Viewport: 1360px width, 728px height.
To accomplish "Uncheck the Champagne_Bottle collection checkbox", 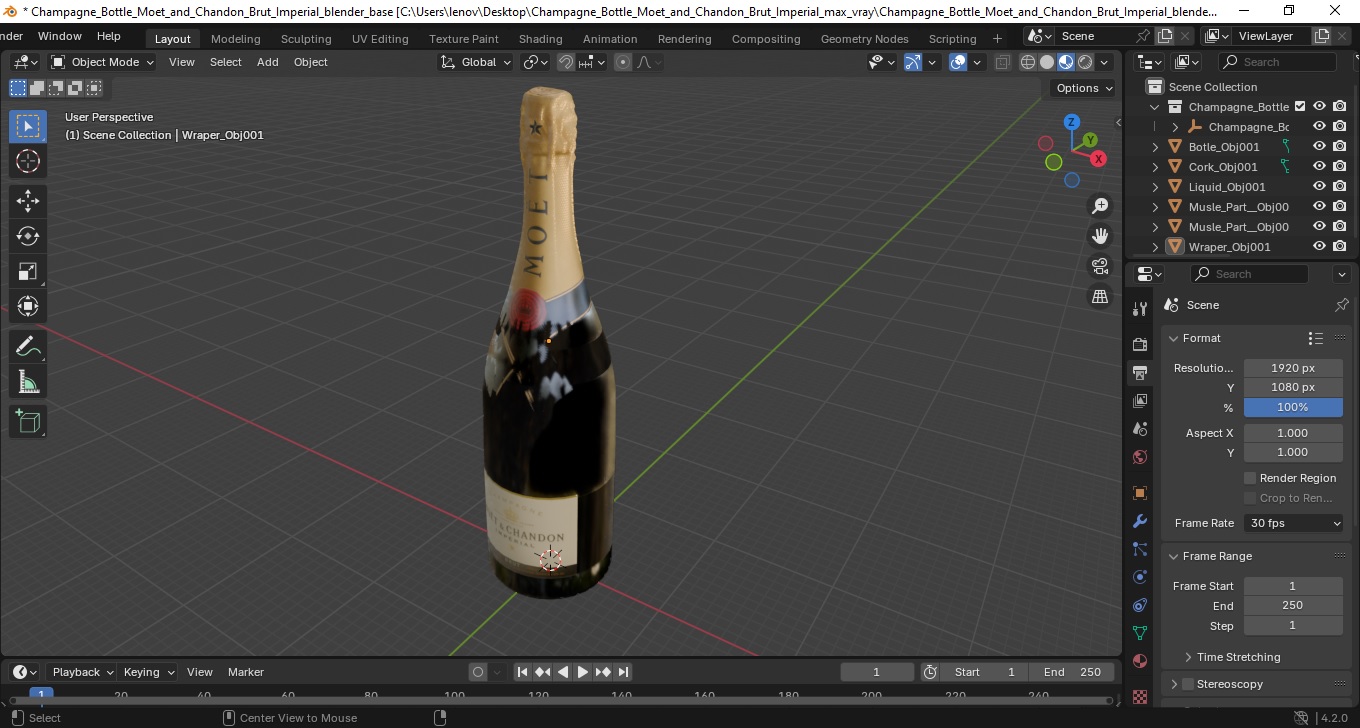I will (1300, 106).
